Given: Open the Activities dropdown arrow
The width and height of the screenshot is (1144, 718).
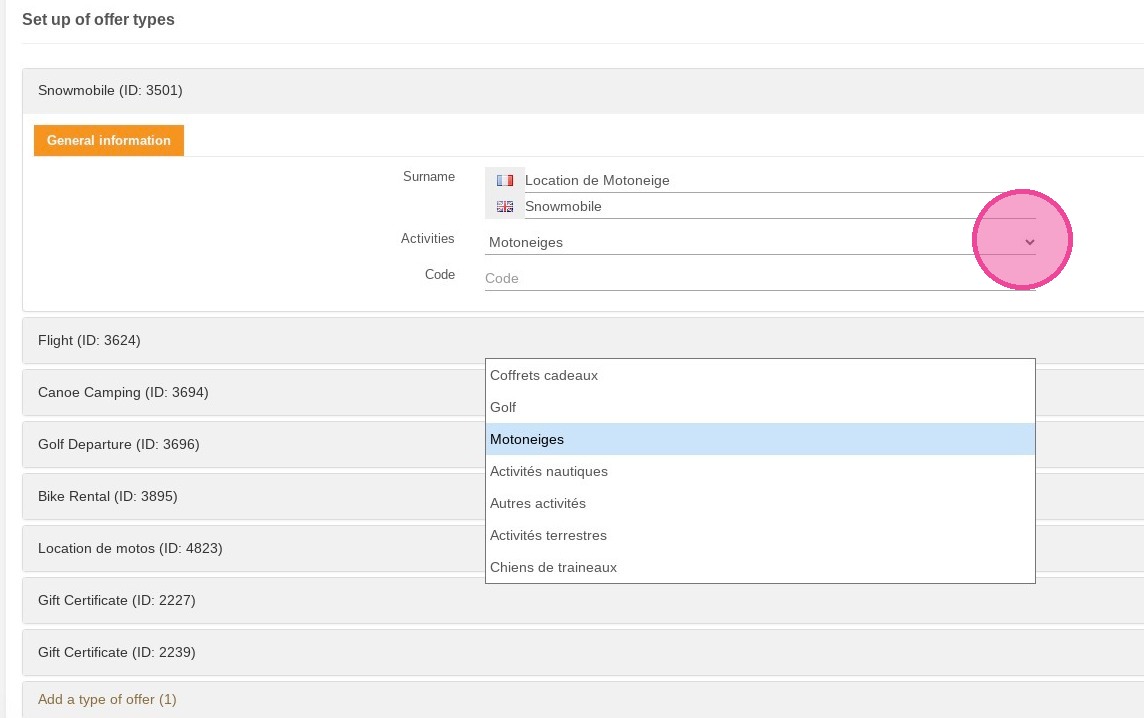Looking at the screenshot, I should (x=1029, y=242).
